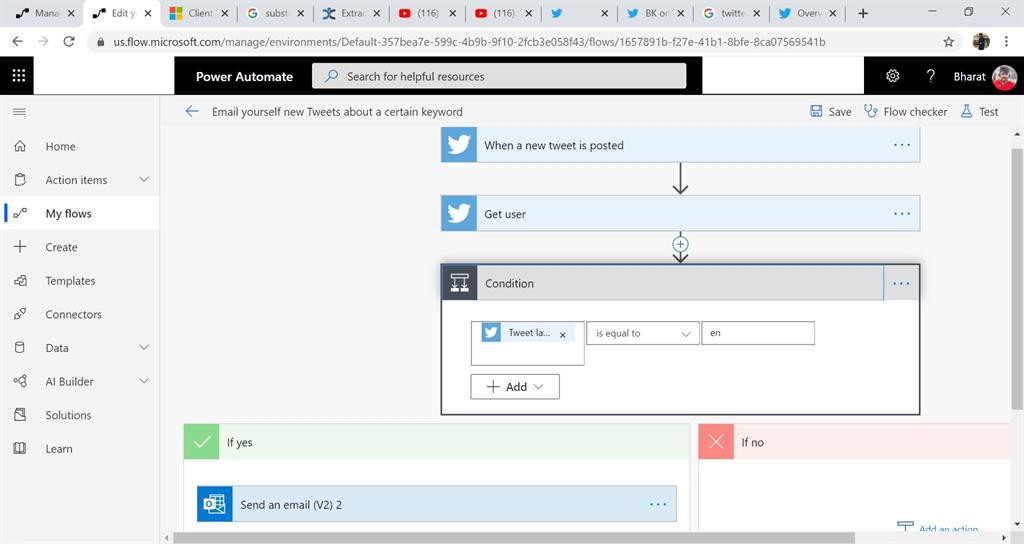
Task: Expand the AI Builder menu chevron
Action: [144, 380]
